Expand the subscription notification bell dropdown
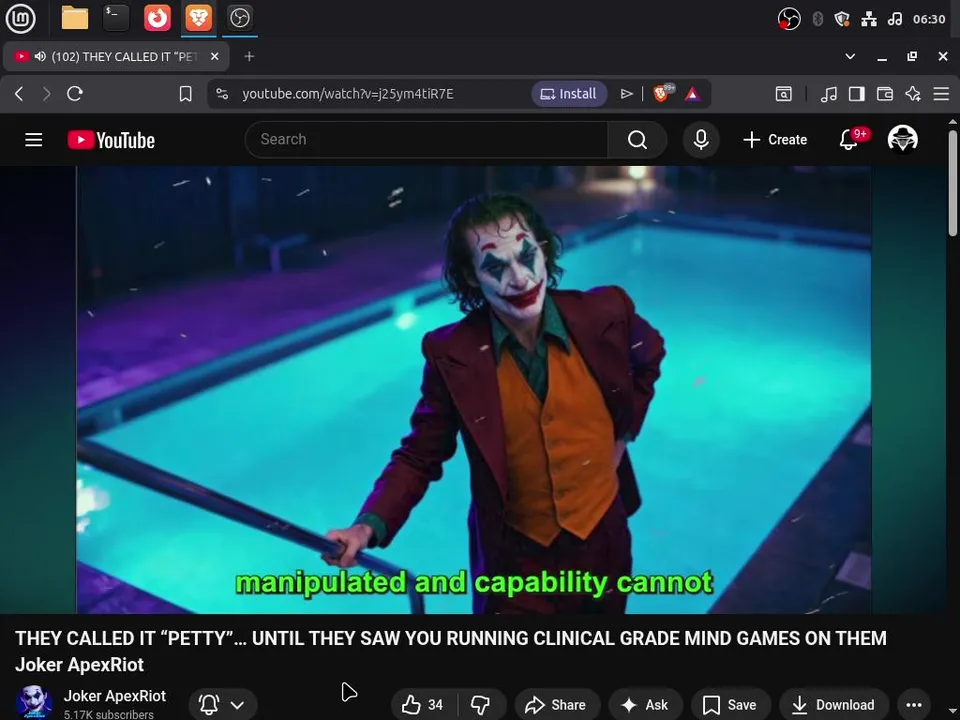This screenshot has width=960, height=720. click(223, 705)
